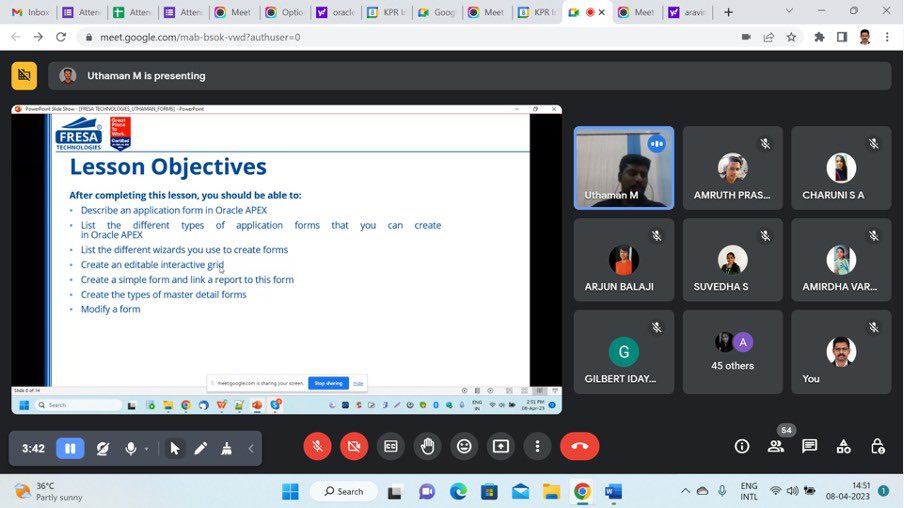Open Chrome profile avatar
This screenshot has width=904, height=508.
864,37
